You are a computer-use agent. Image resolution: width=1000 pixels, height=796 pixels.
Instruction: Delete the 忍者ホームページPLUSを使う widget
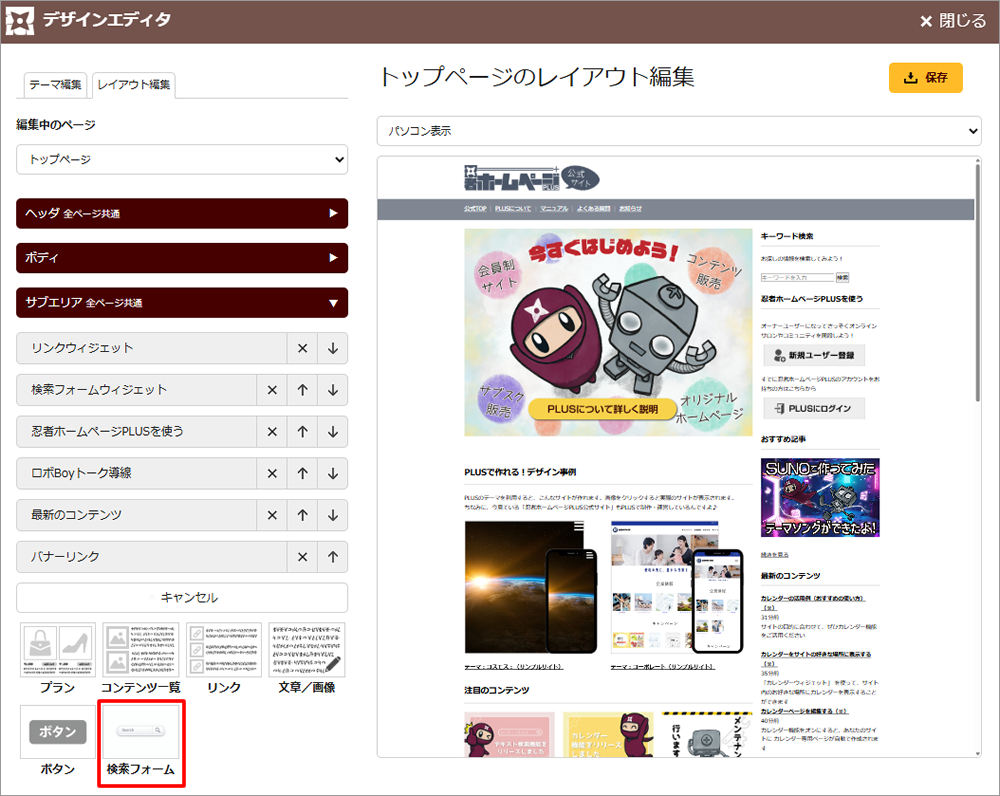pyautogui.click(x=271, y=432)
